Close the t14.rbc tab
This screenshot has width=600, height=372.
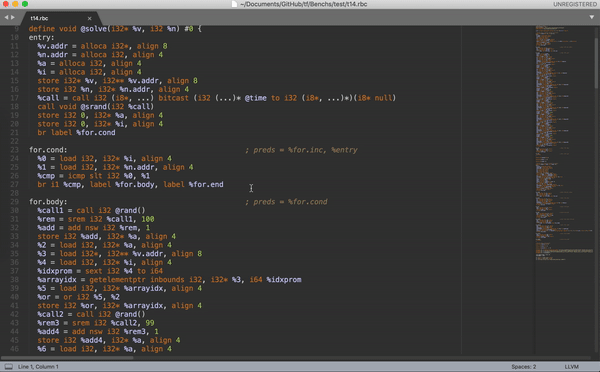[90, 18]
